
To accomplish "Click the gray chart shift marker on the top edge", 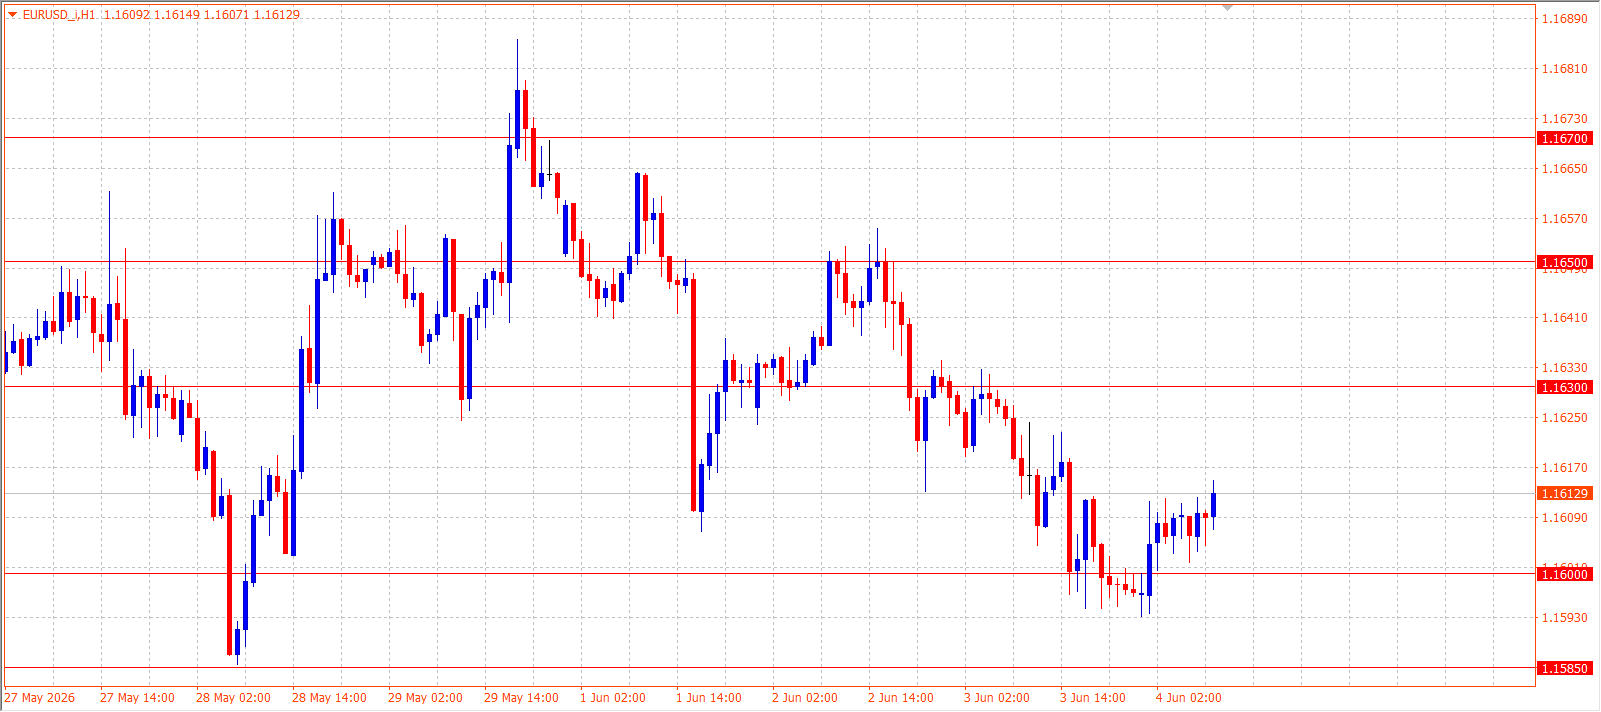I will click(x=1228, y=8).
